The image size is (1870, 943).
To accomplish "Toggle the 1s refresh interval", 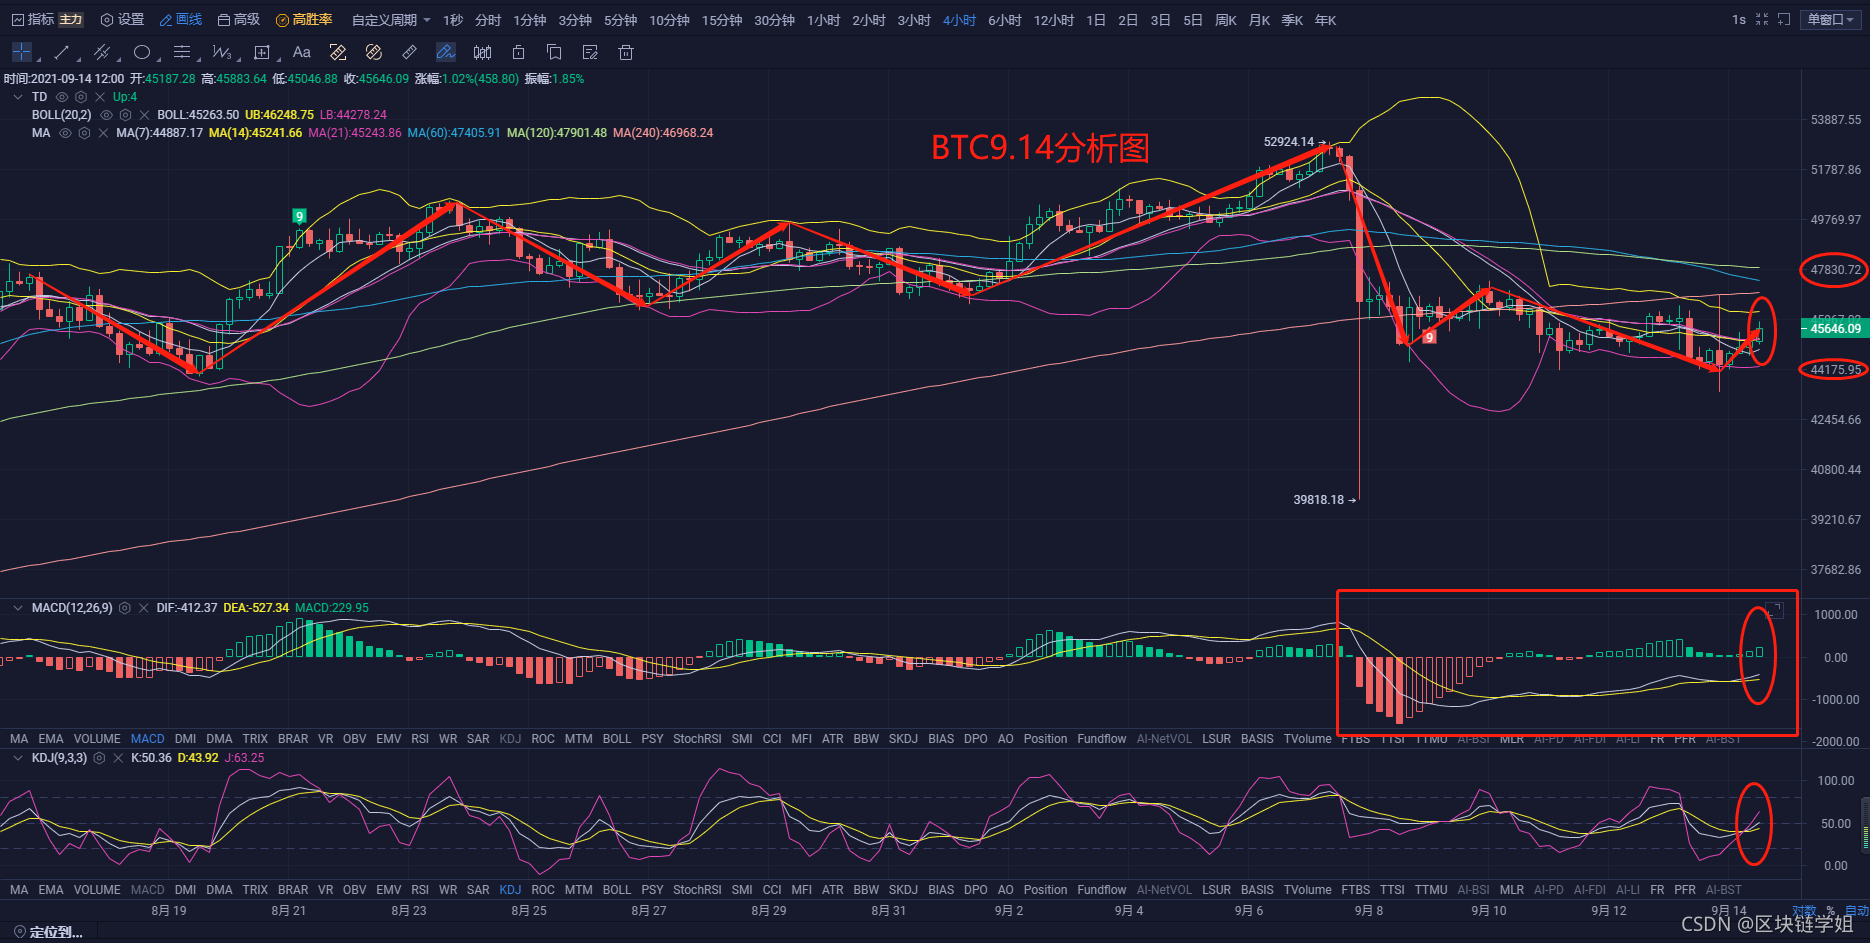I will [1739, 19].
